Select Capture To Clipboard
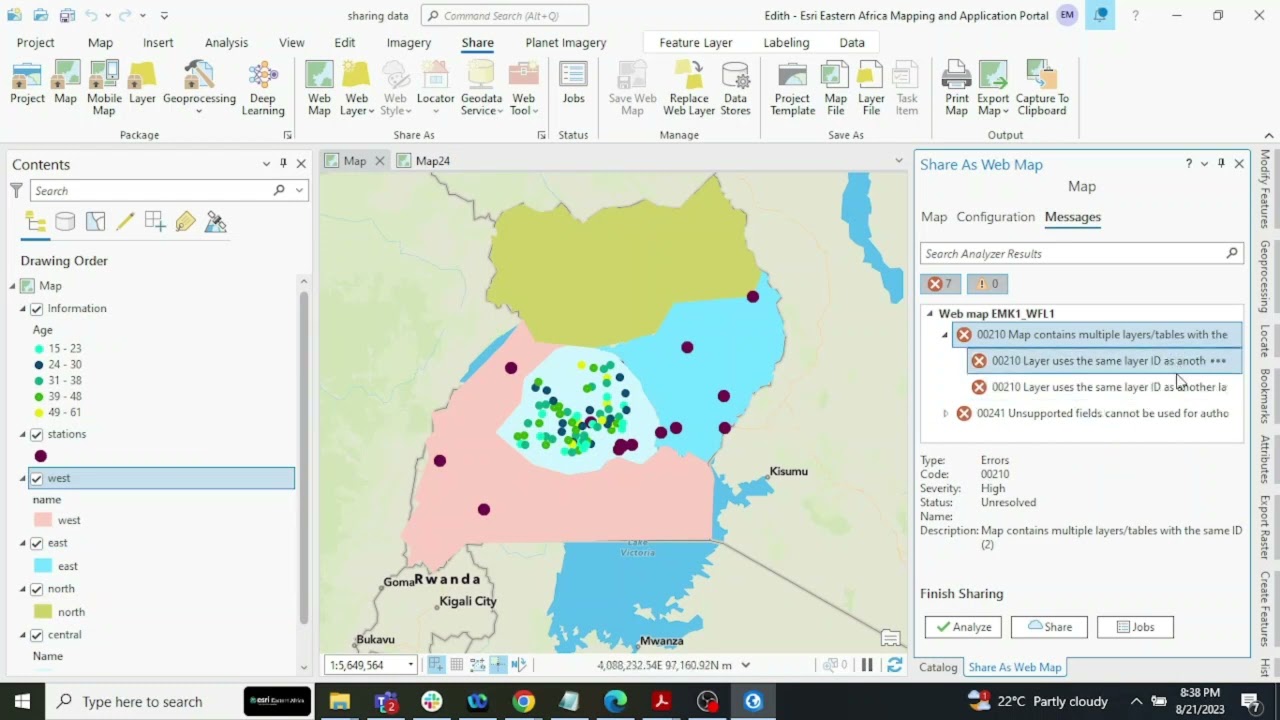 [x=1042, y=89]
